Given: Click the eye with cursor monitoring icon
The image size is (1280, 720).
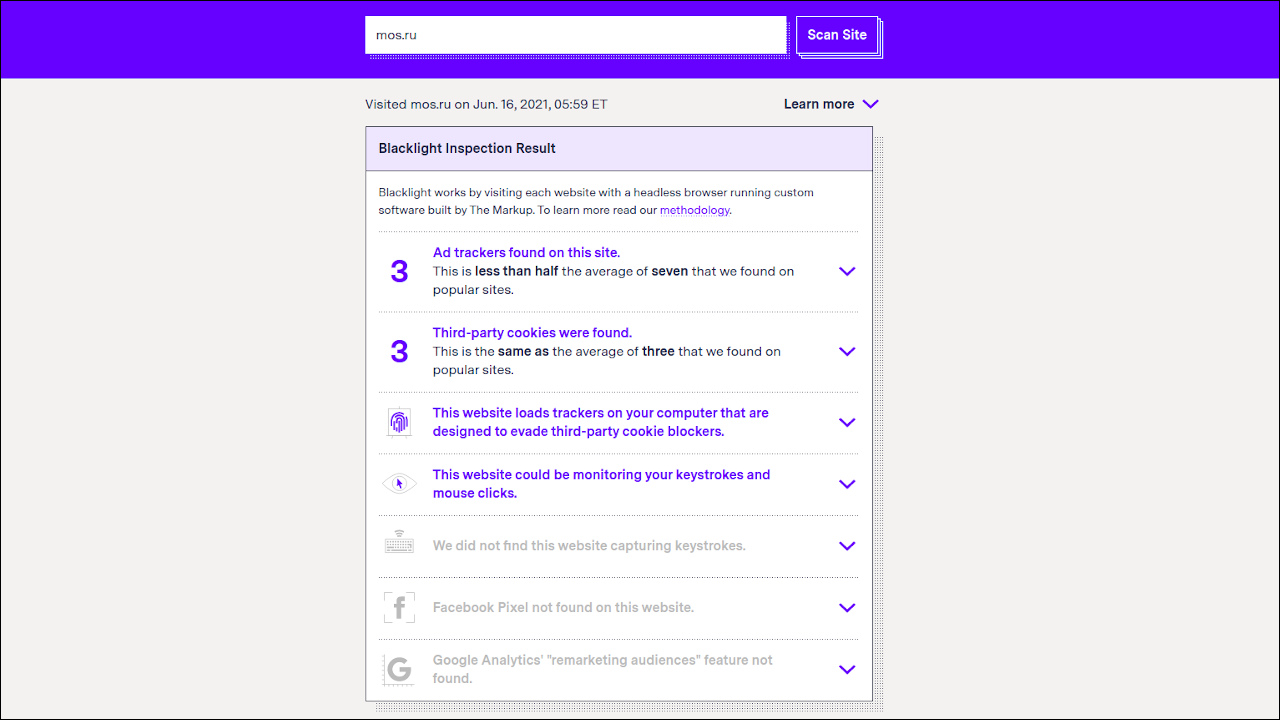Looking at the screenshot, I should pyautogui.click(x=399, y=484).
